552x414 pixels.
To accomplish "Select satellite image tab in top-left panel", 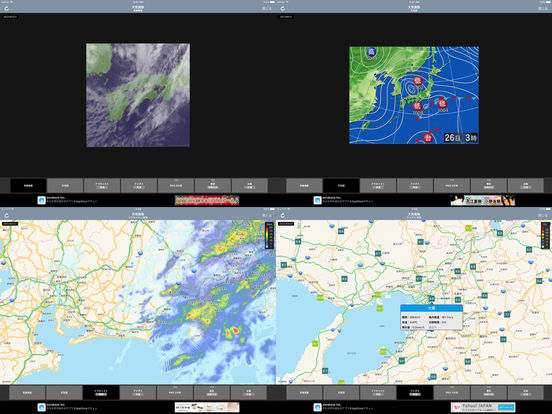I will coord(29,186).
